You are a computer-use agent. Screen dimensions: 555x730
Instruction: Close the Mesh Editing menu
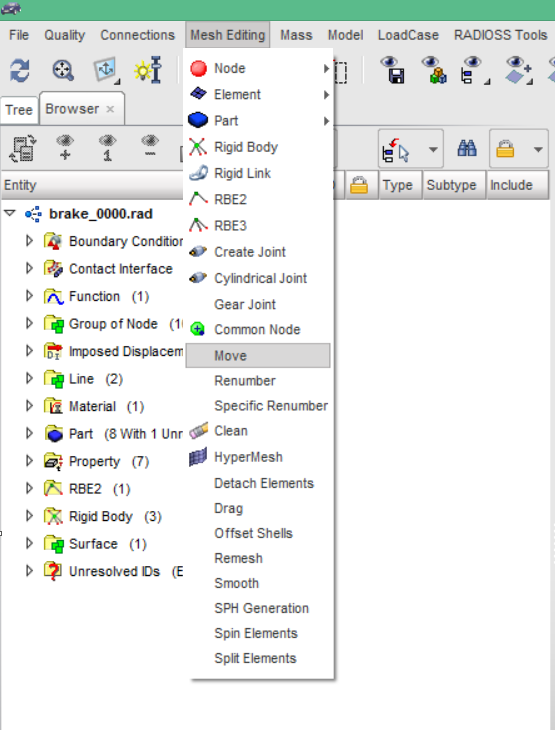(x=227, y=35)
